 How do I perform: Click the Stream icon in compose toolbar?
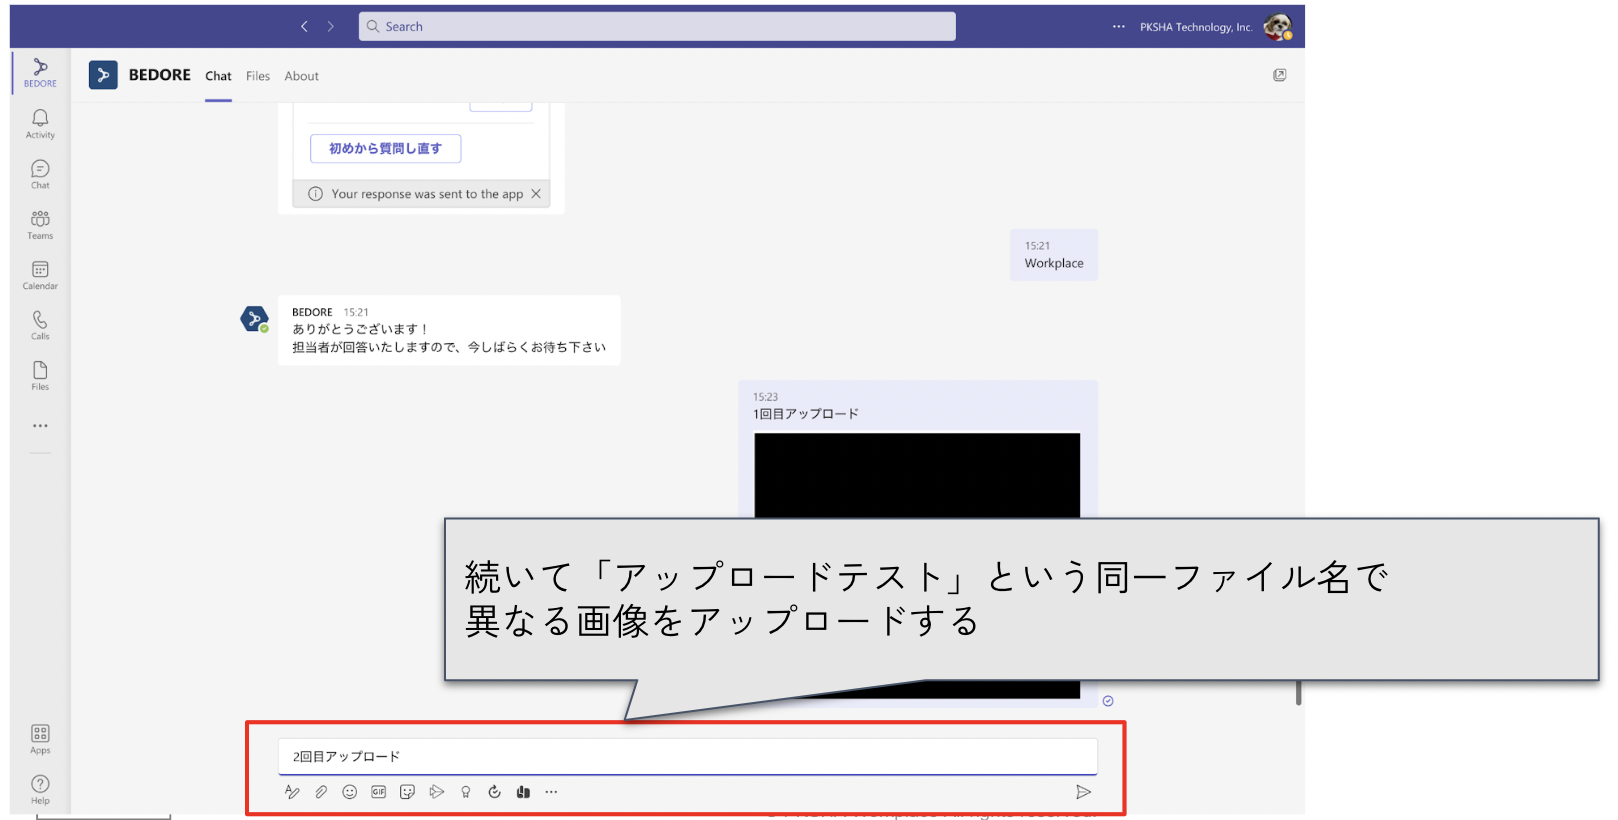point(437,792)
